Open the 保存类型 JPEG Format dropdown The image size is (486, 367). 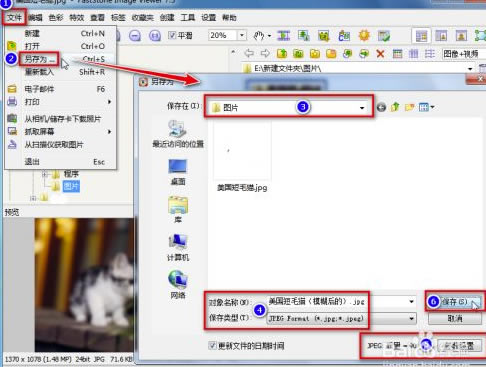(x=411, y=319)
